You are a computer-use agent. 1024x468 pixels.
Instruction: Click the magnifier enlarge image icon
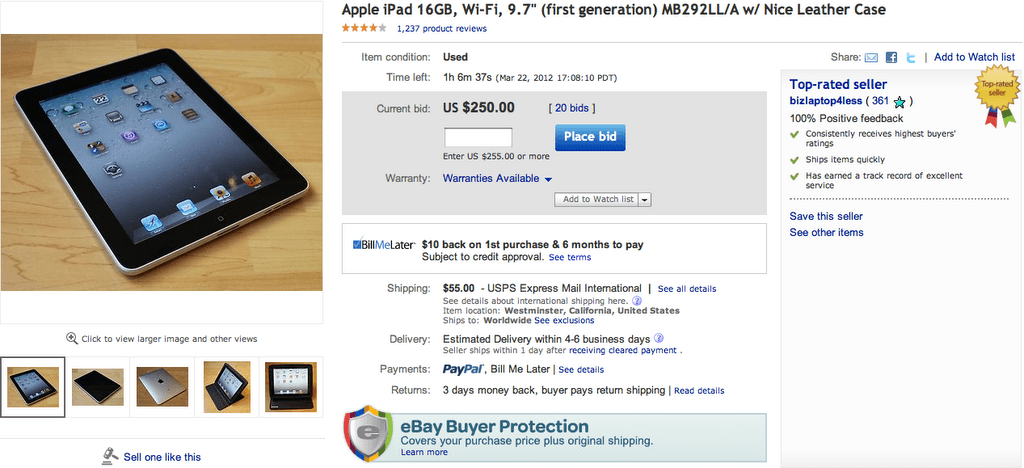click(x=72, y=339)
